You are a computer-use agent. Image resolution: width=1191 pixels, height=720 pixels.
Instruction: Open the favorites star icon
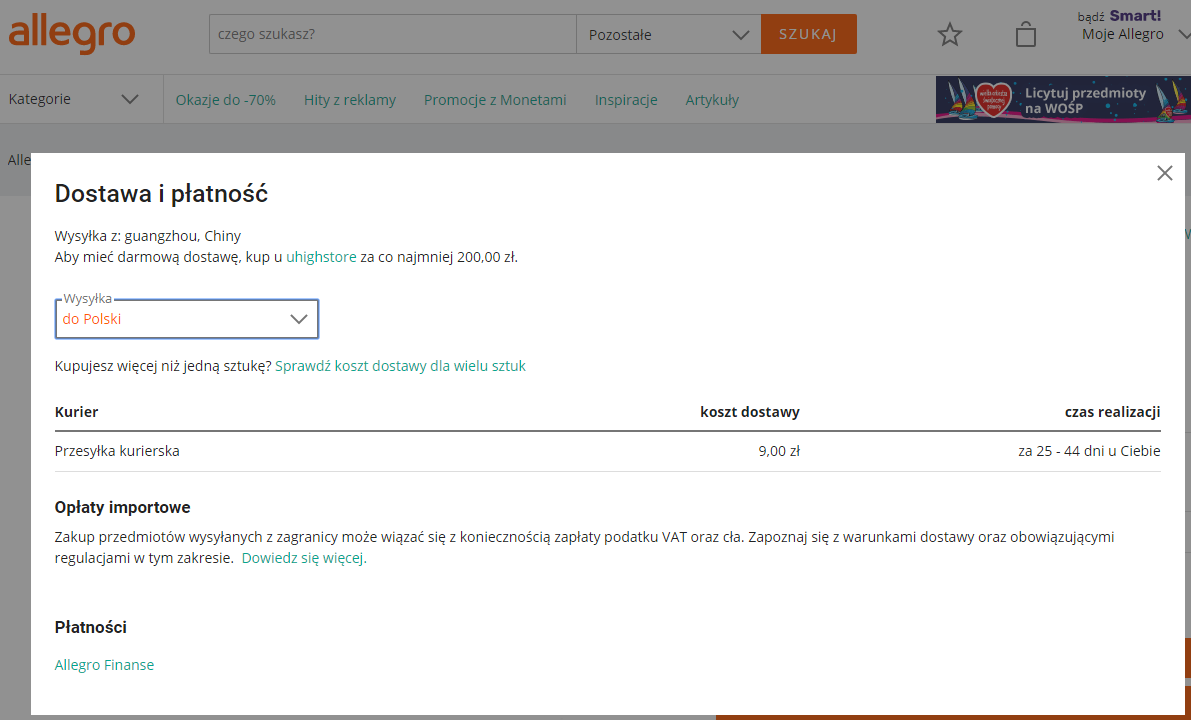point(949,35)
